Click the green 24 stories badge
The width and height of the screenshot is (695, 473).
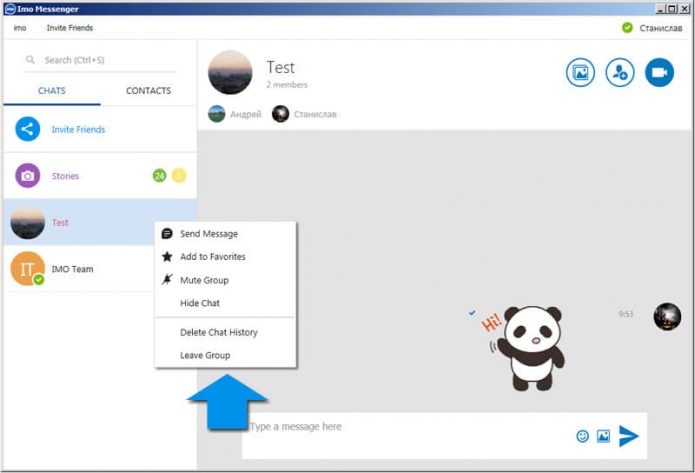click(x=159, y=176)
